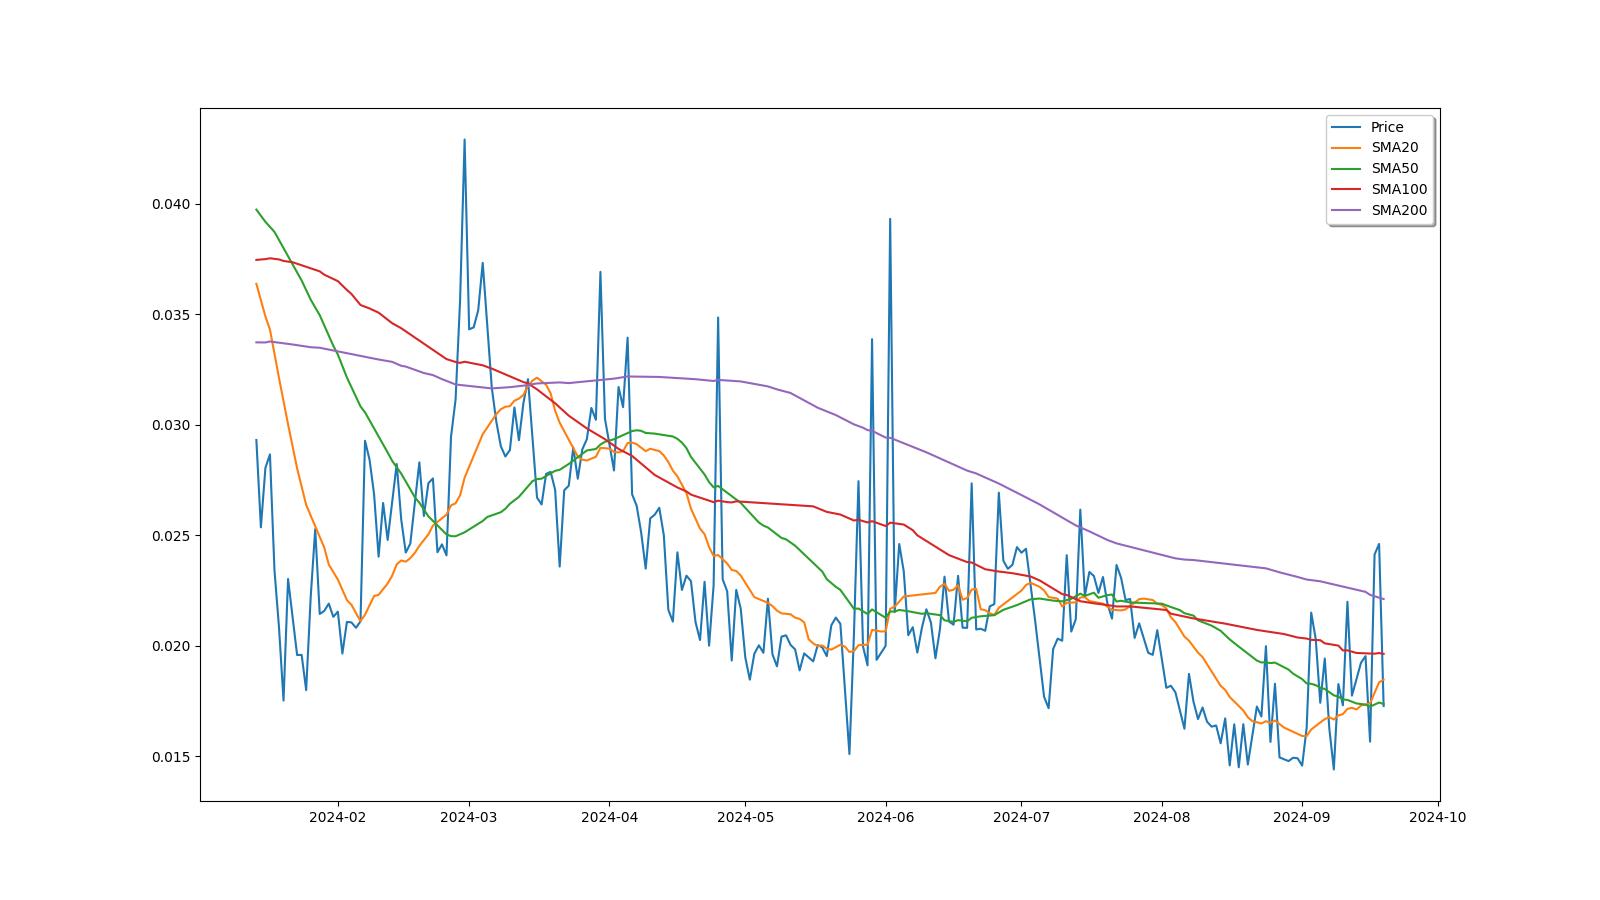The width and height of the screenshot is (1600, 900).
Task: Click the SMA50 legend label
Action: click(x=1394, y=168)
